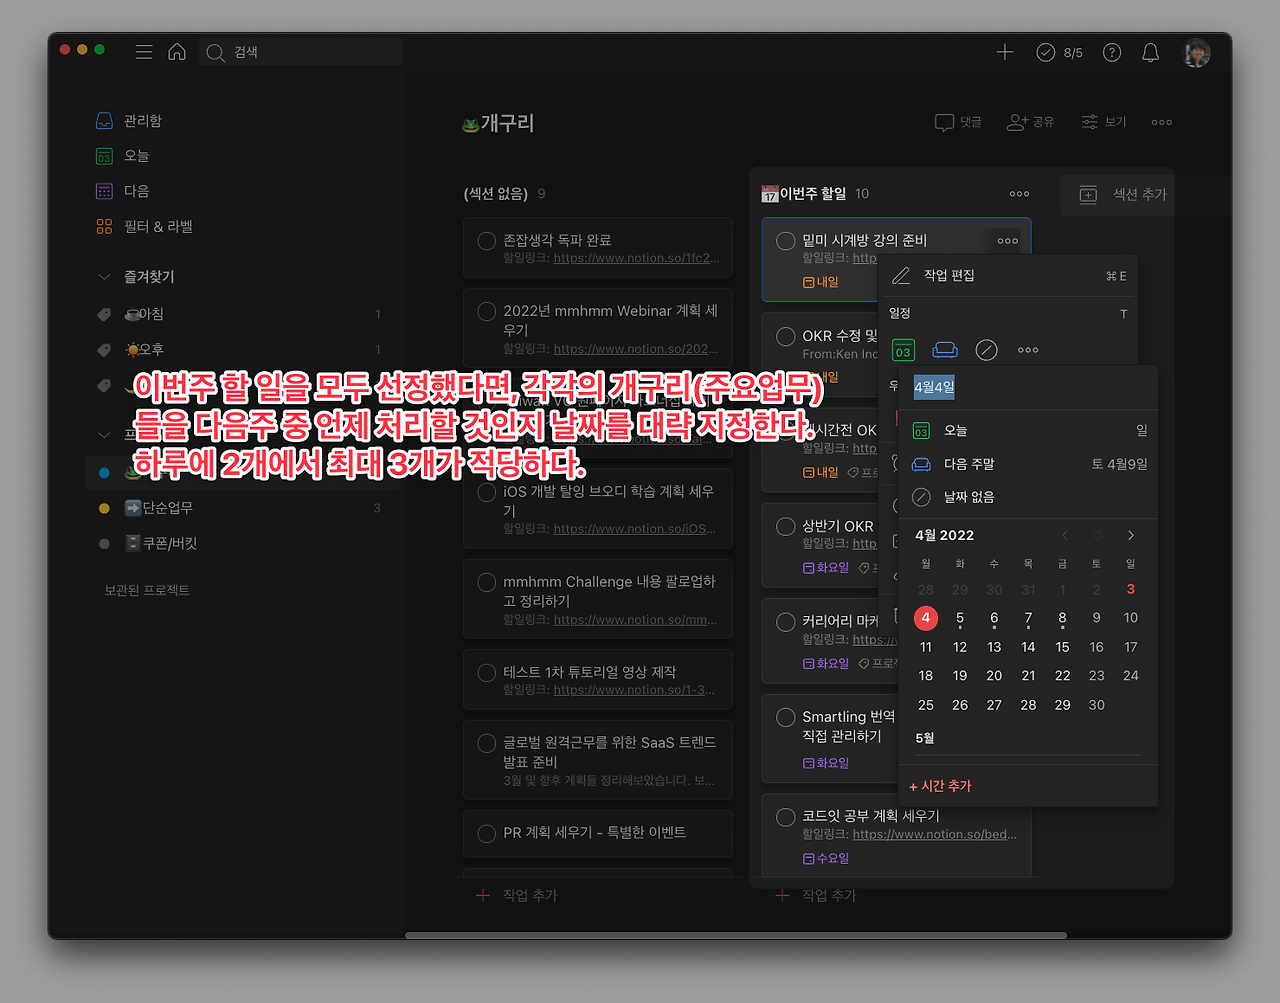The image size is (1280, 1003).
Task: Open the user profile avatar
Action: coord(1196,52)
